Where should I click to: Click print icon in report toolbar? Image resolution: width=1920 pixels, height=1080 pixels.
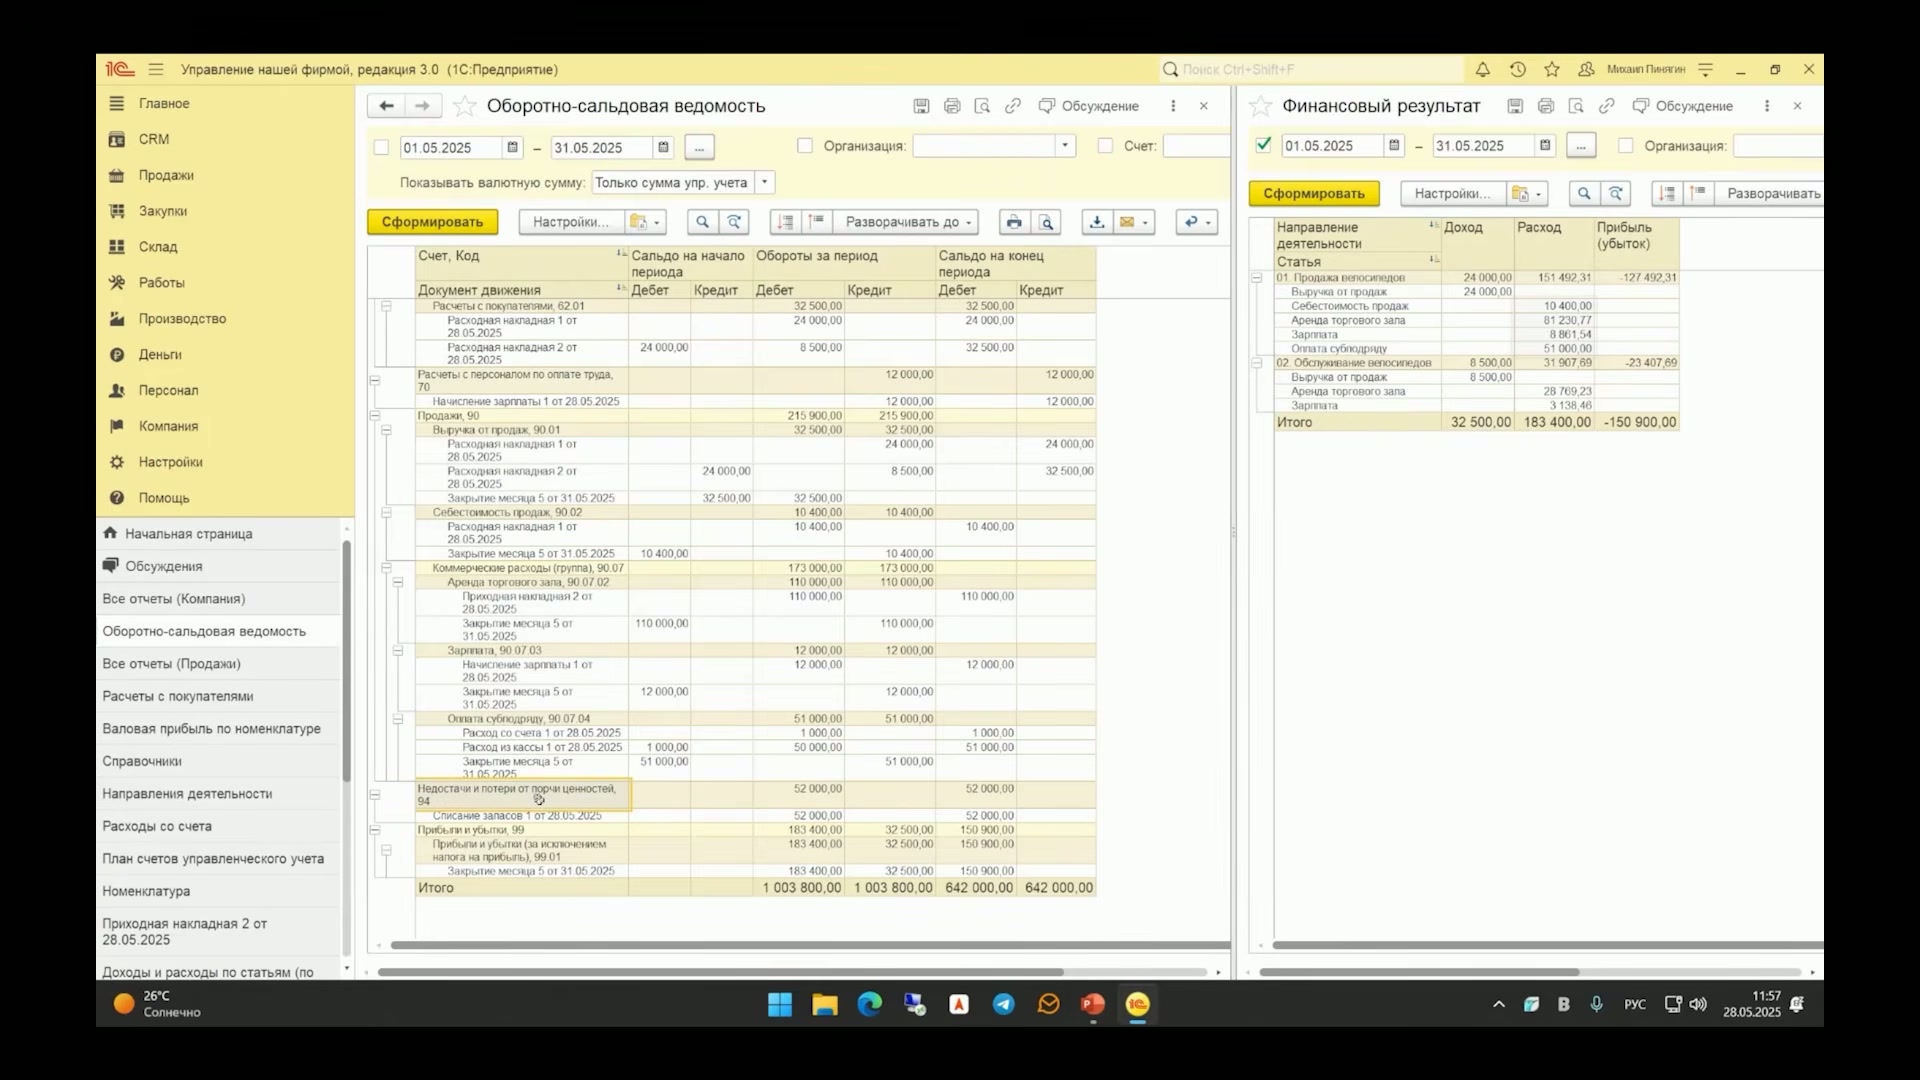pos(1014,222)
